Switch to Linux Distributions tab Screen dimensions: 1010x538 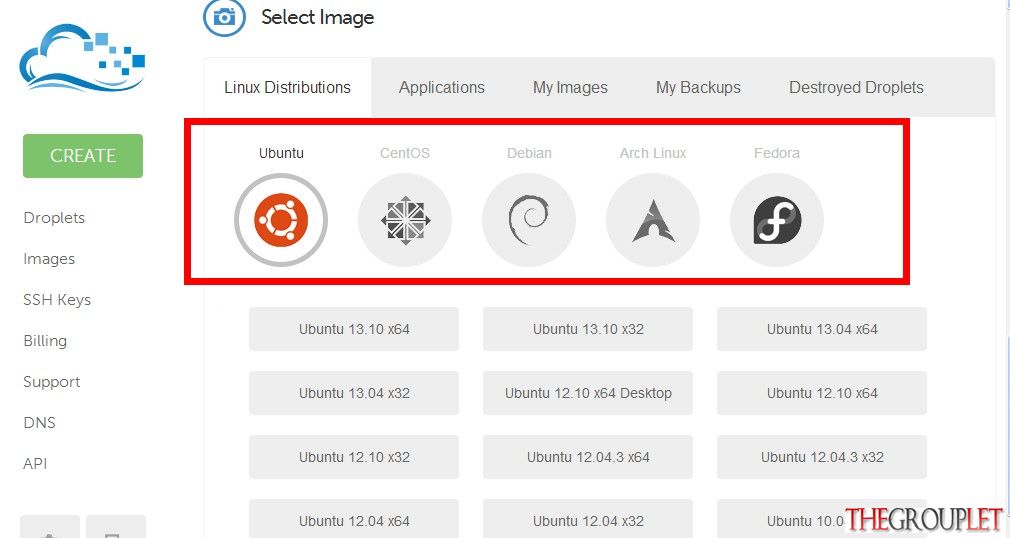click(287, 87)
